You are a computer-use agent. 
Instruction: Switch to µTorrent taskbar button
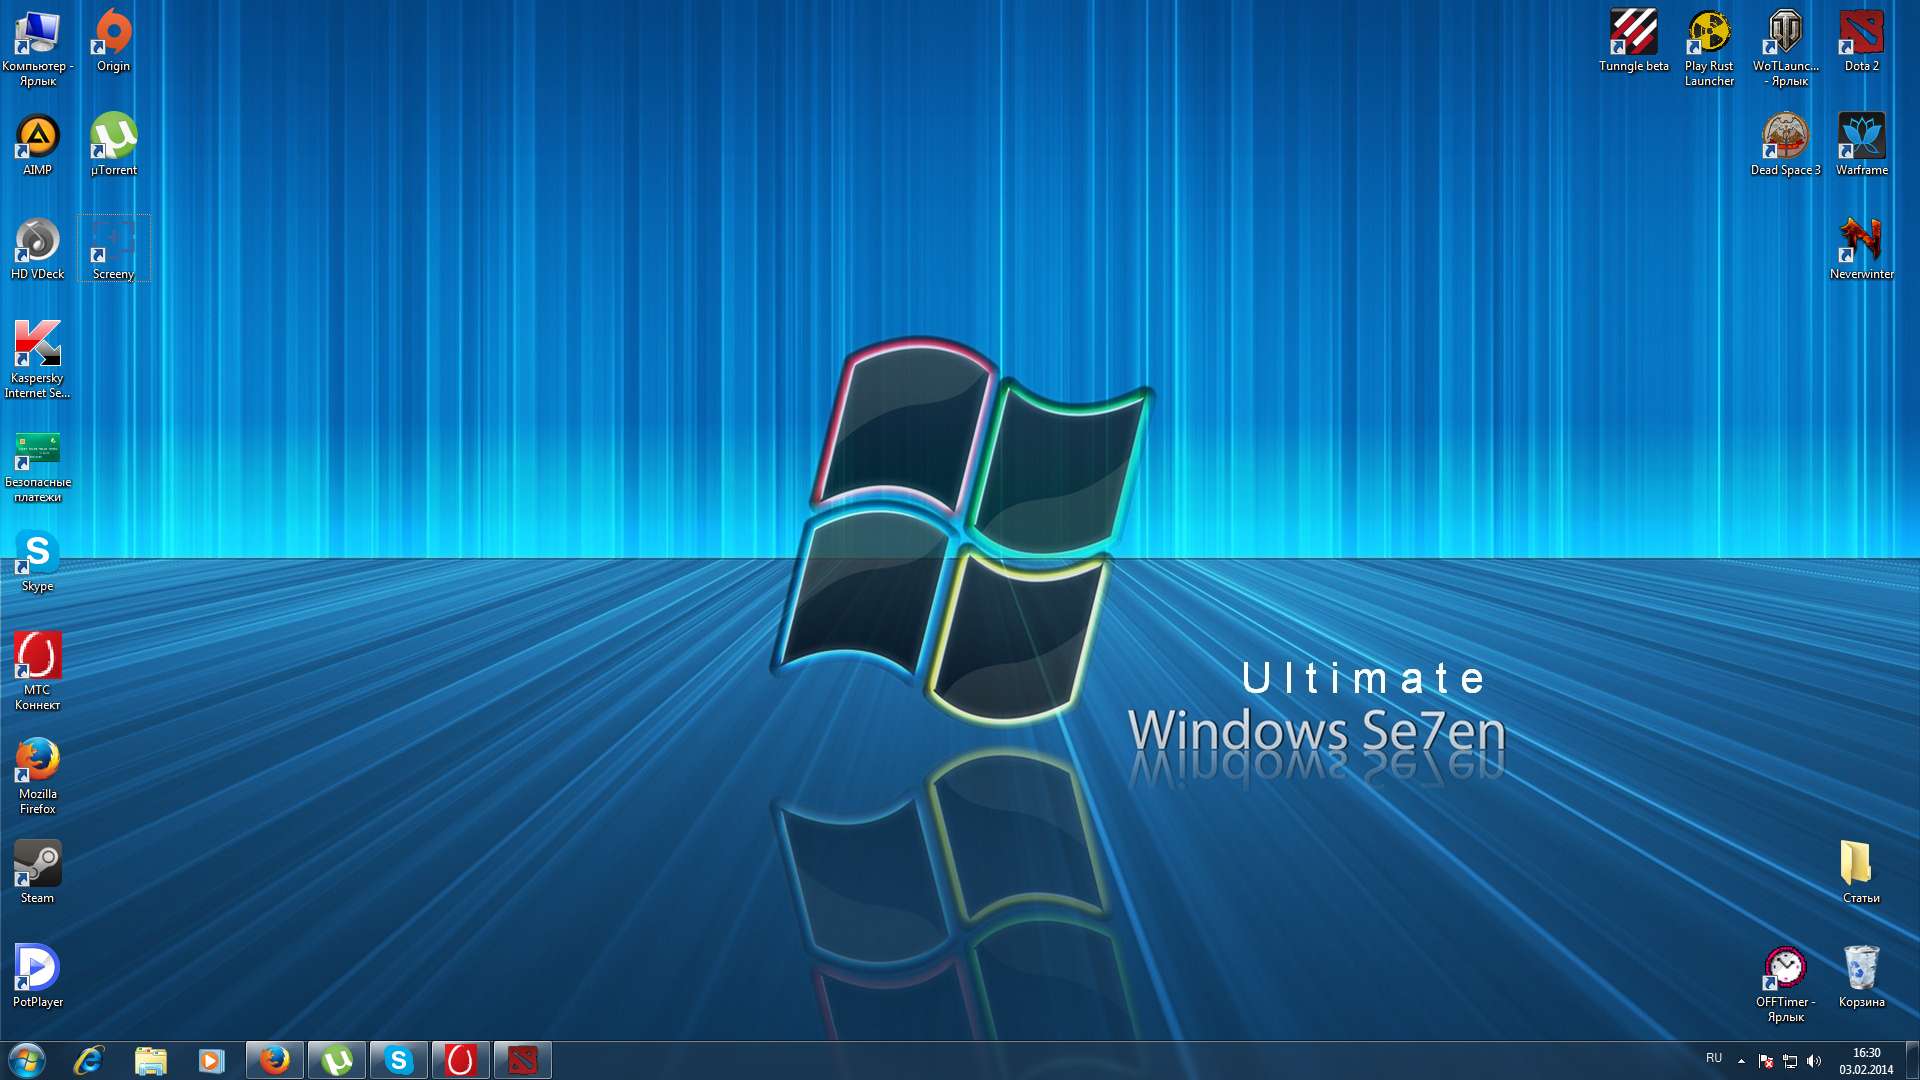337,1060
